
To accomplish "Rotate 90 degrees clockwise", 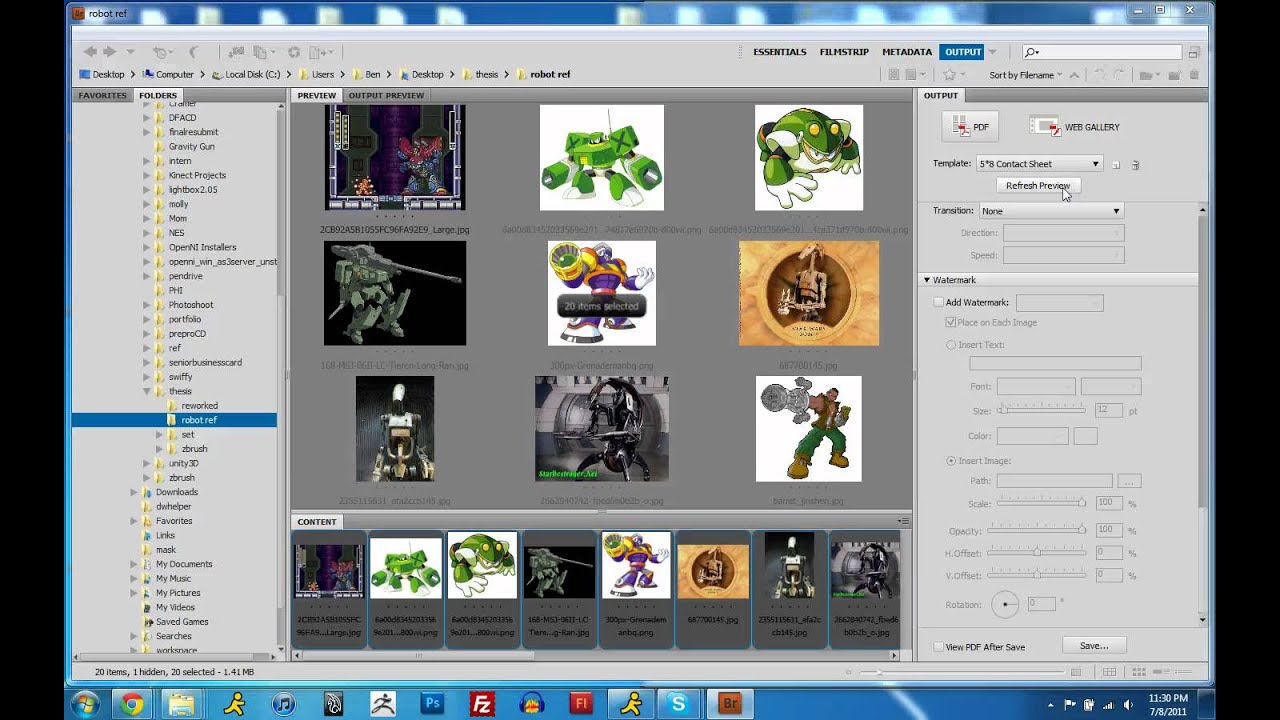I will 1118,75.
